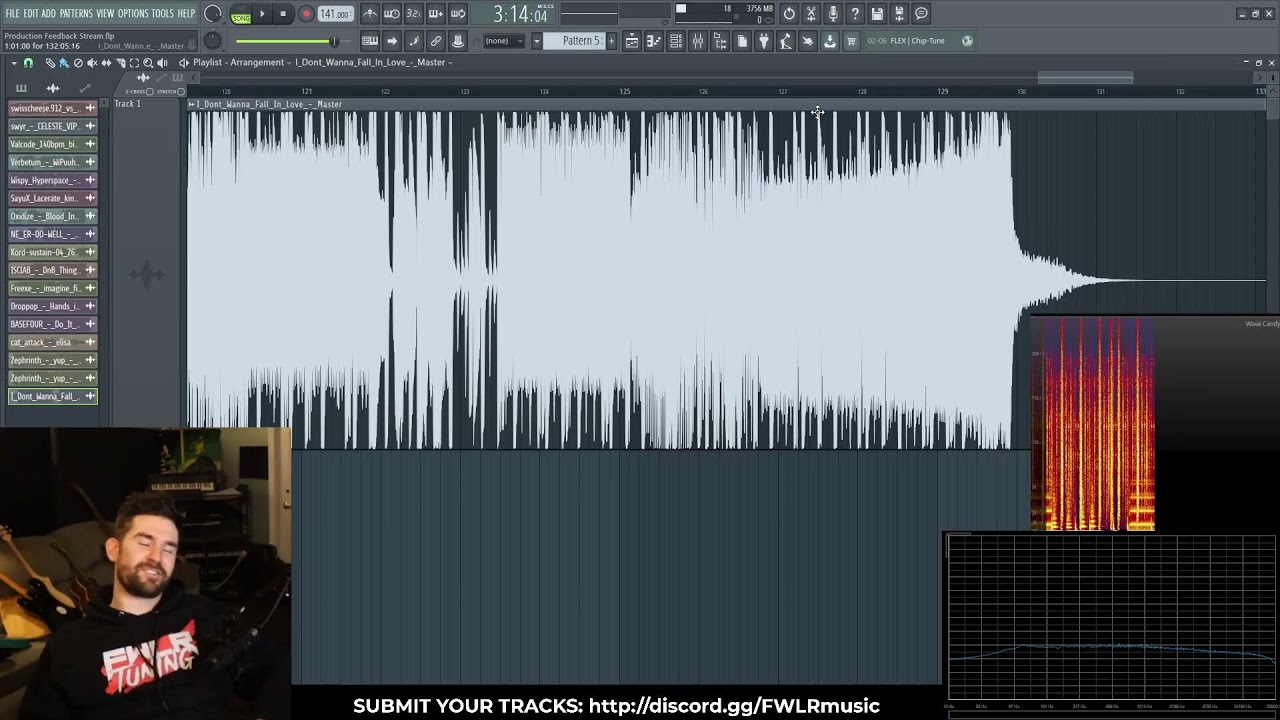The width and height of the screenshot is (1280, 720).
Task: Click the download content library icon
Action: click(x=830, y=41)
